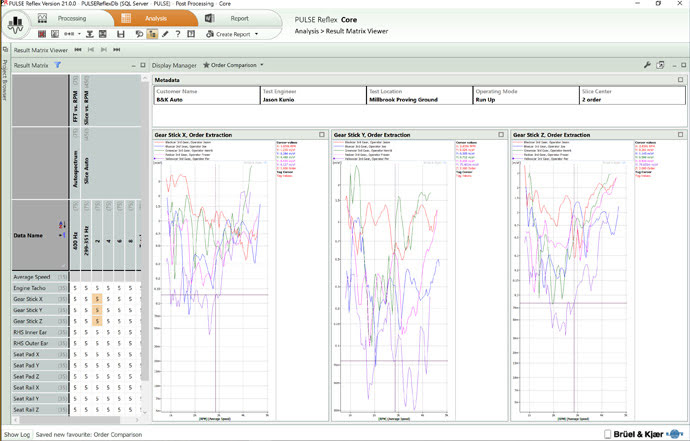Click the Show Log button
The height and width of the screenshot is (441, 690).
coord(17,434)
